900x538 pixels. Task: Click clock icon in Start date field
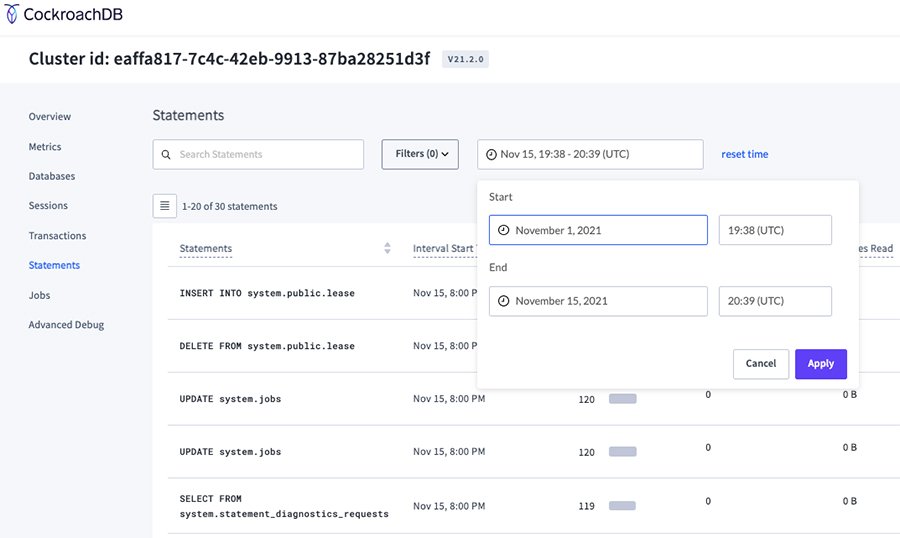coord(503,230)
